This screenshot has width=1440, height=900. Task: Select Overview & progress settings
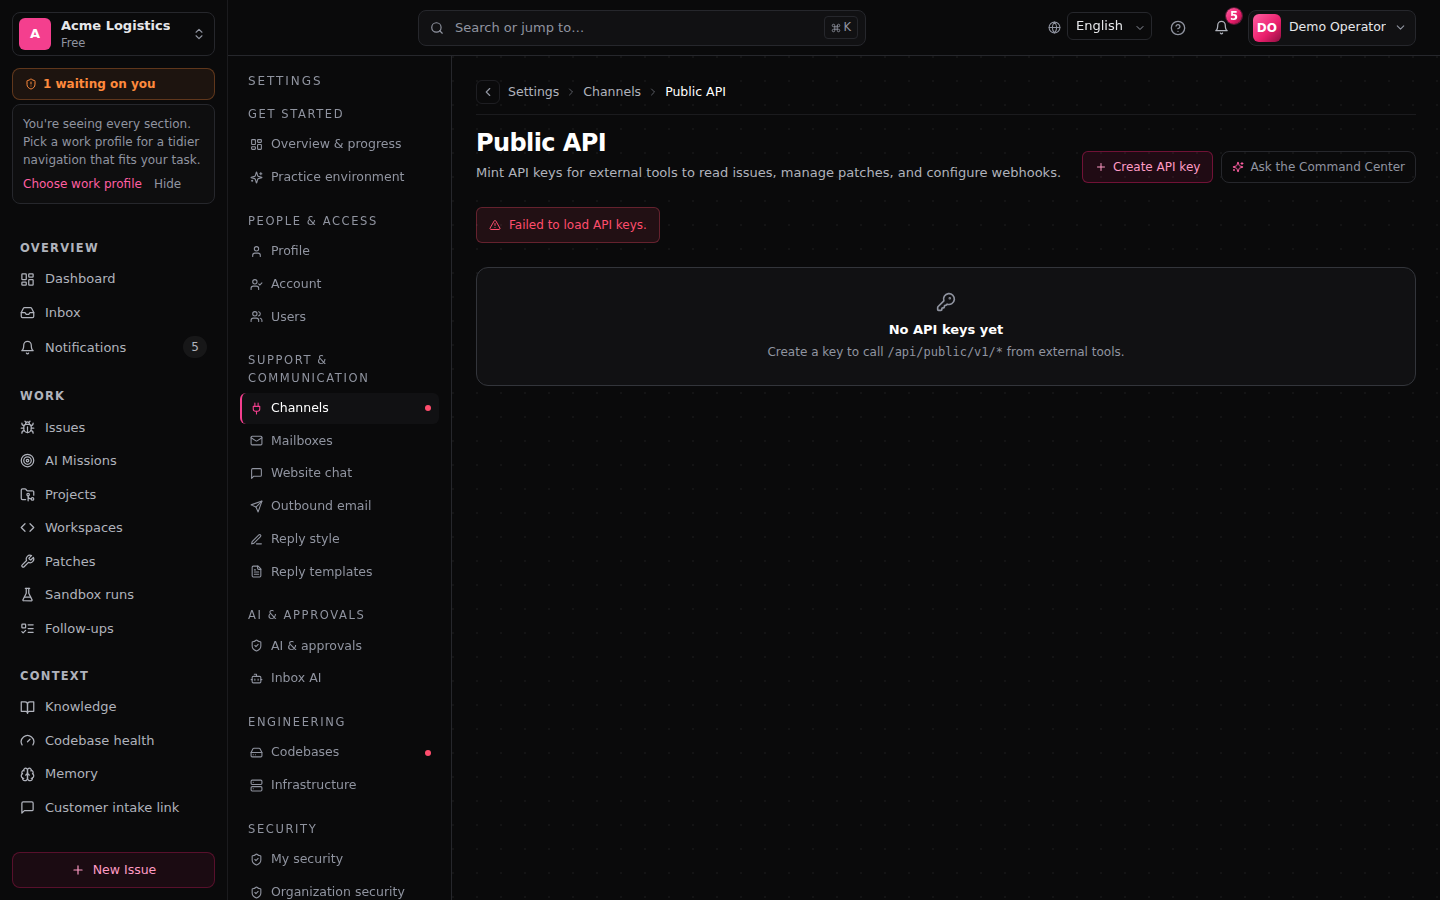coord(340,144)
